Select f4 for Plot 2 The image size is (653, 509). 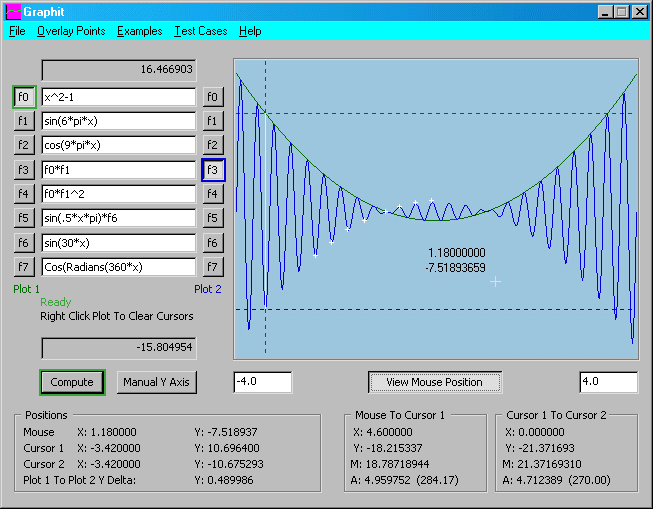tap(213, 194)
